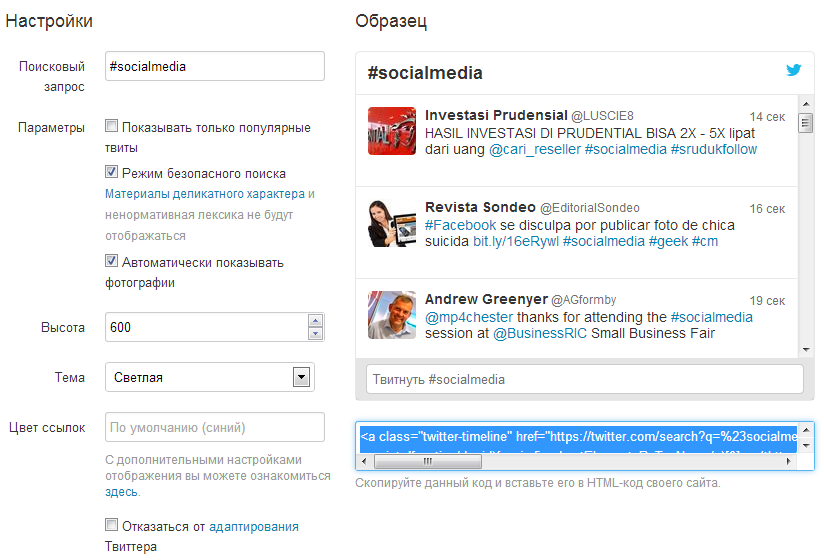Click code box scroll down arrow
Image resolution: width=824 pixels, height=560 pixels.
(x=807, y=445)
